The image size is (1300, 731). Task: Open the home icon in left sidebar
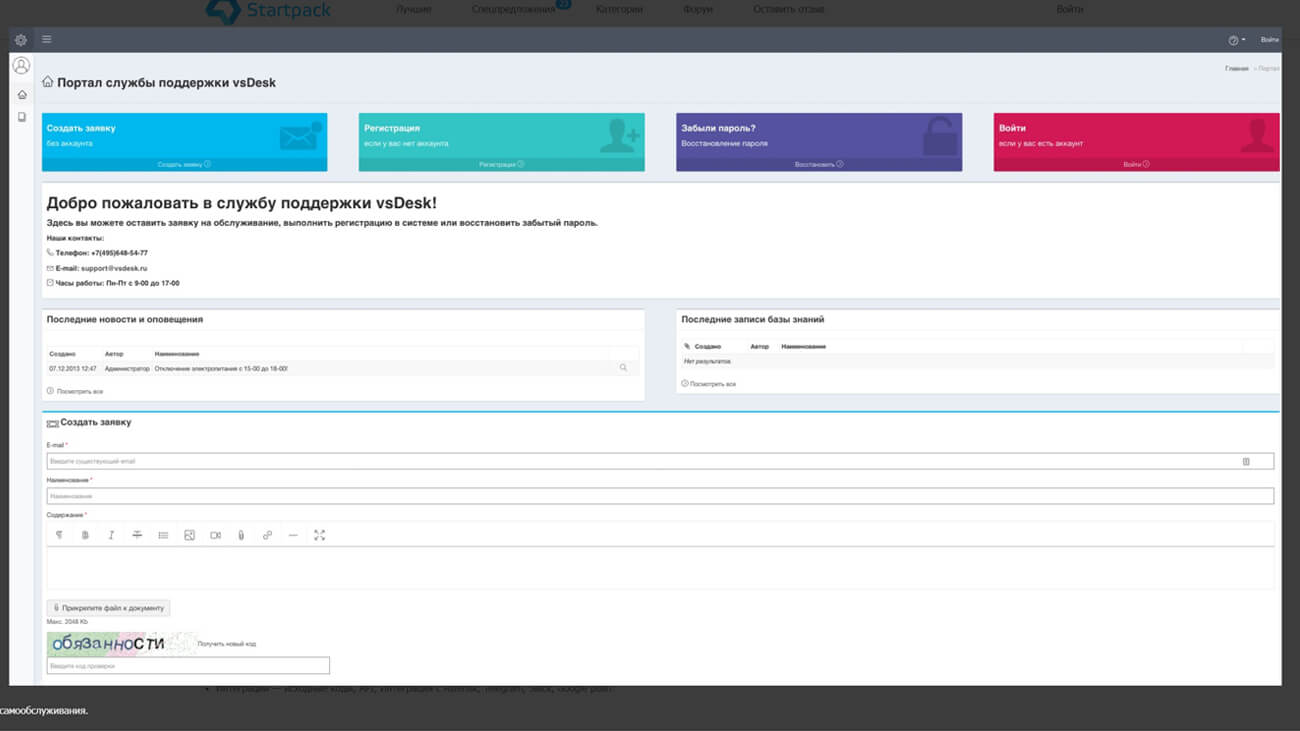[x=22, y=95]
